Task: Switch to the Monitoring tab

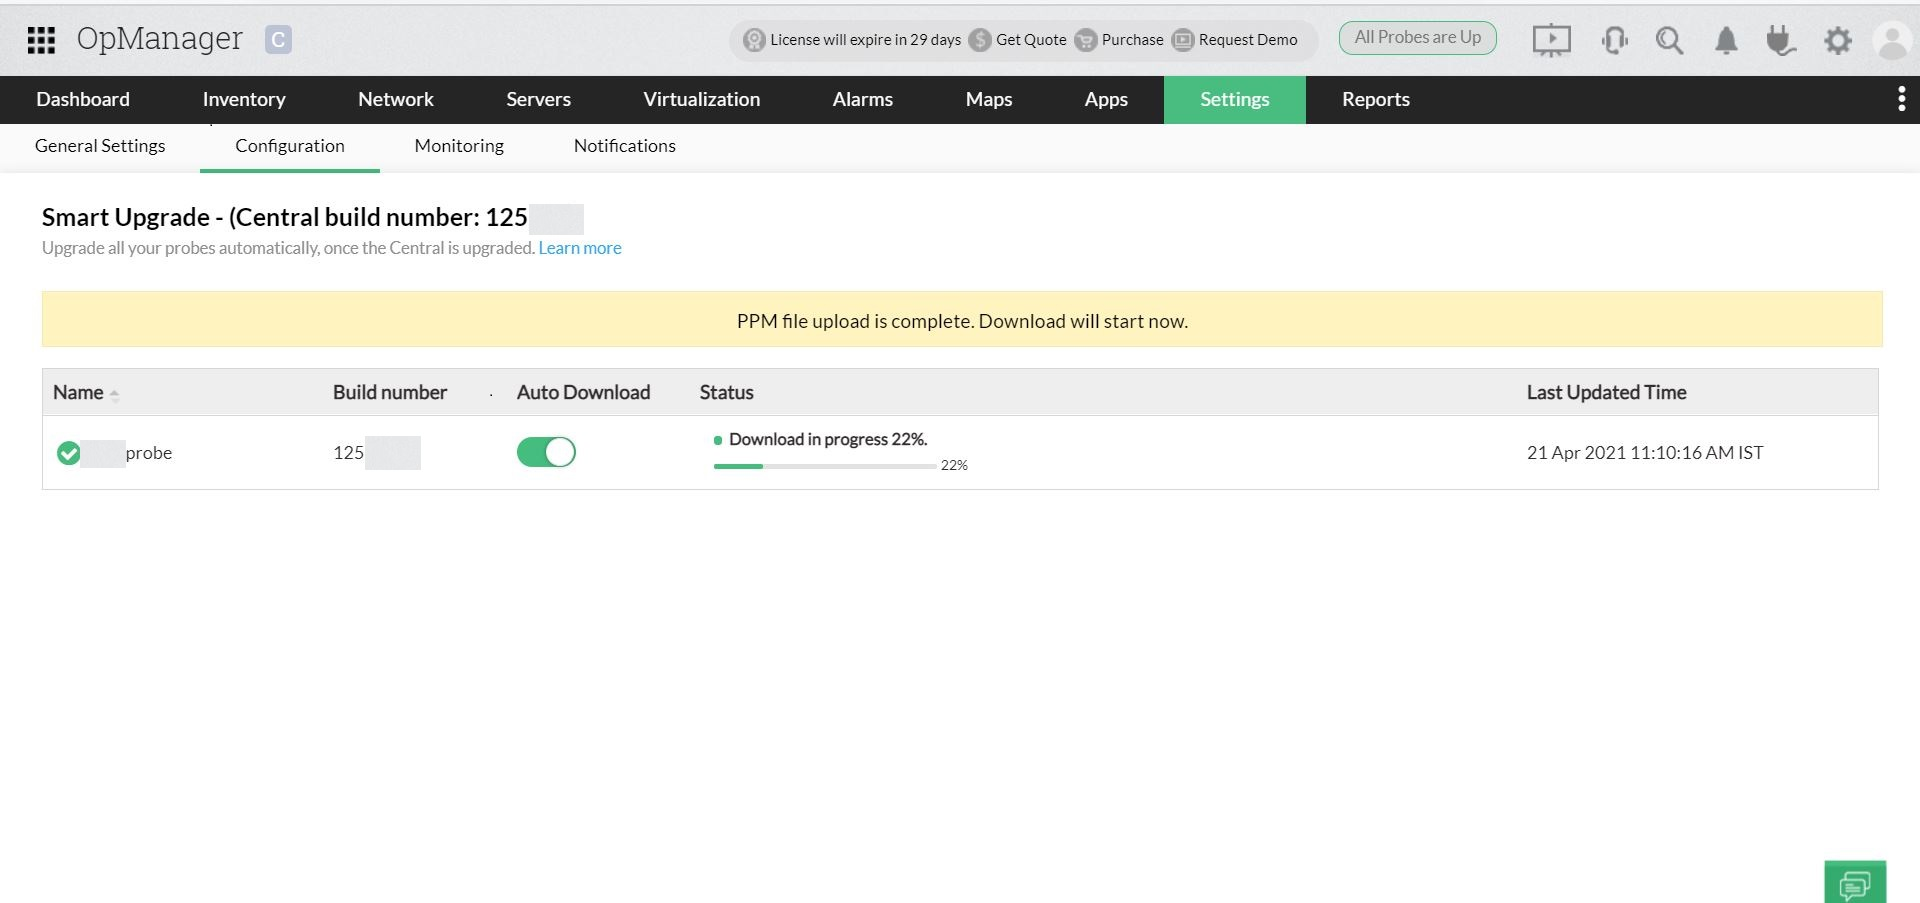Action: (x=458, y=145)
